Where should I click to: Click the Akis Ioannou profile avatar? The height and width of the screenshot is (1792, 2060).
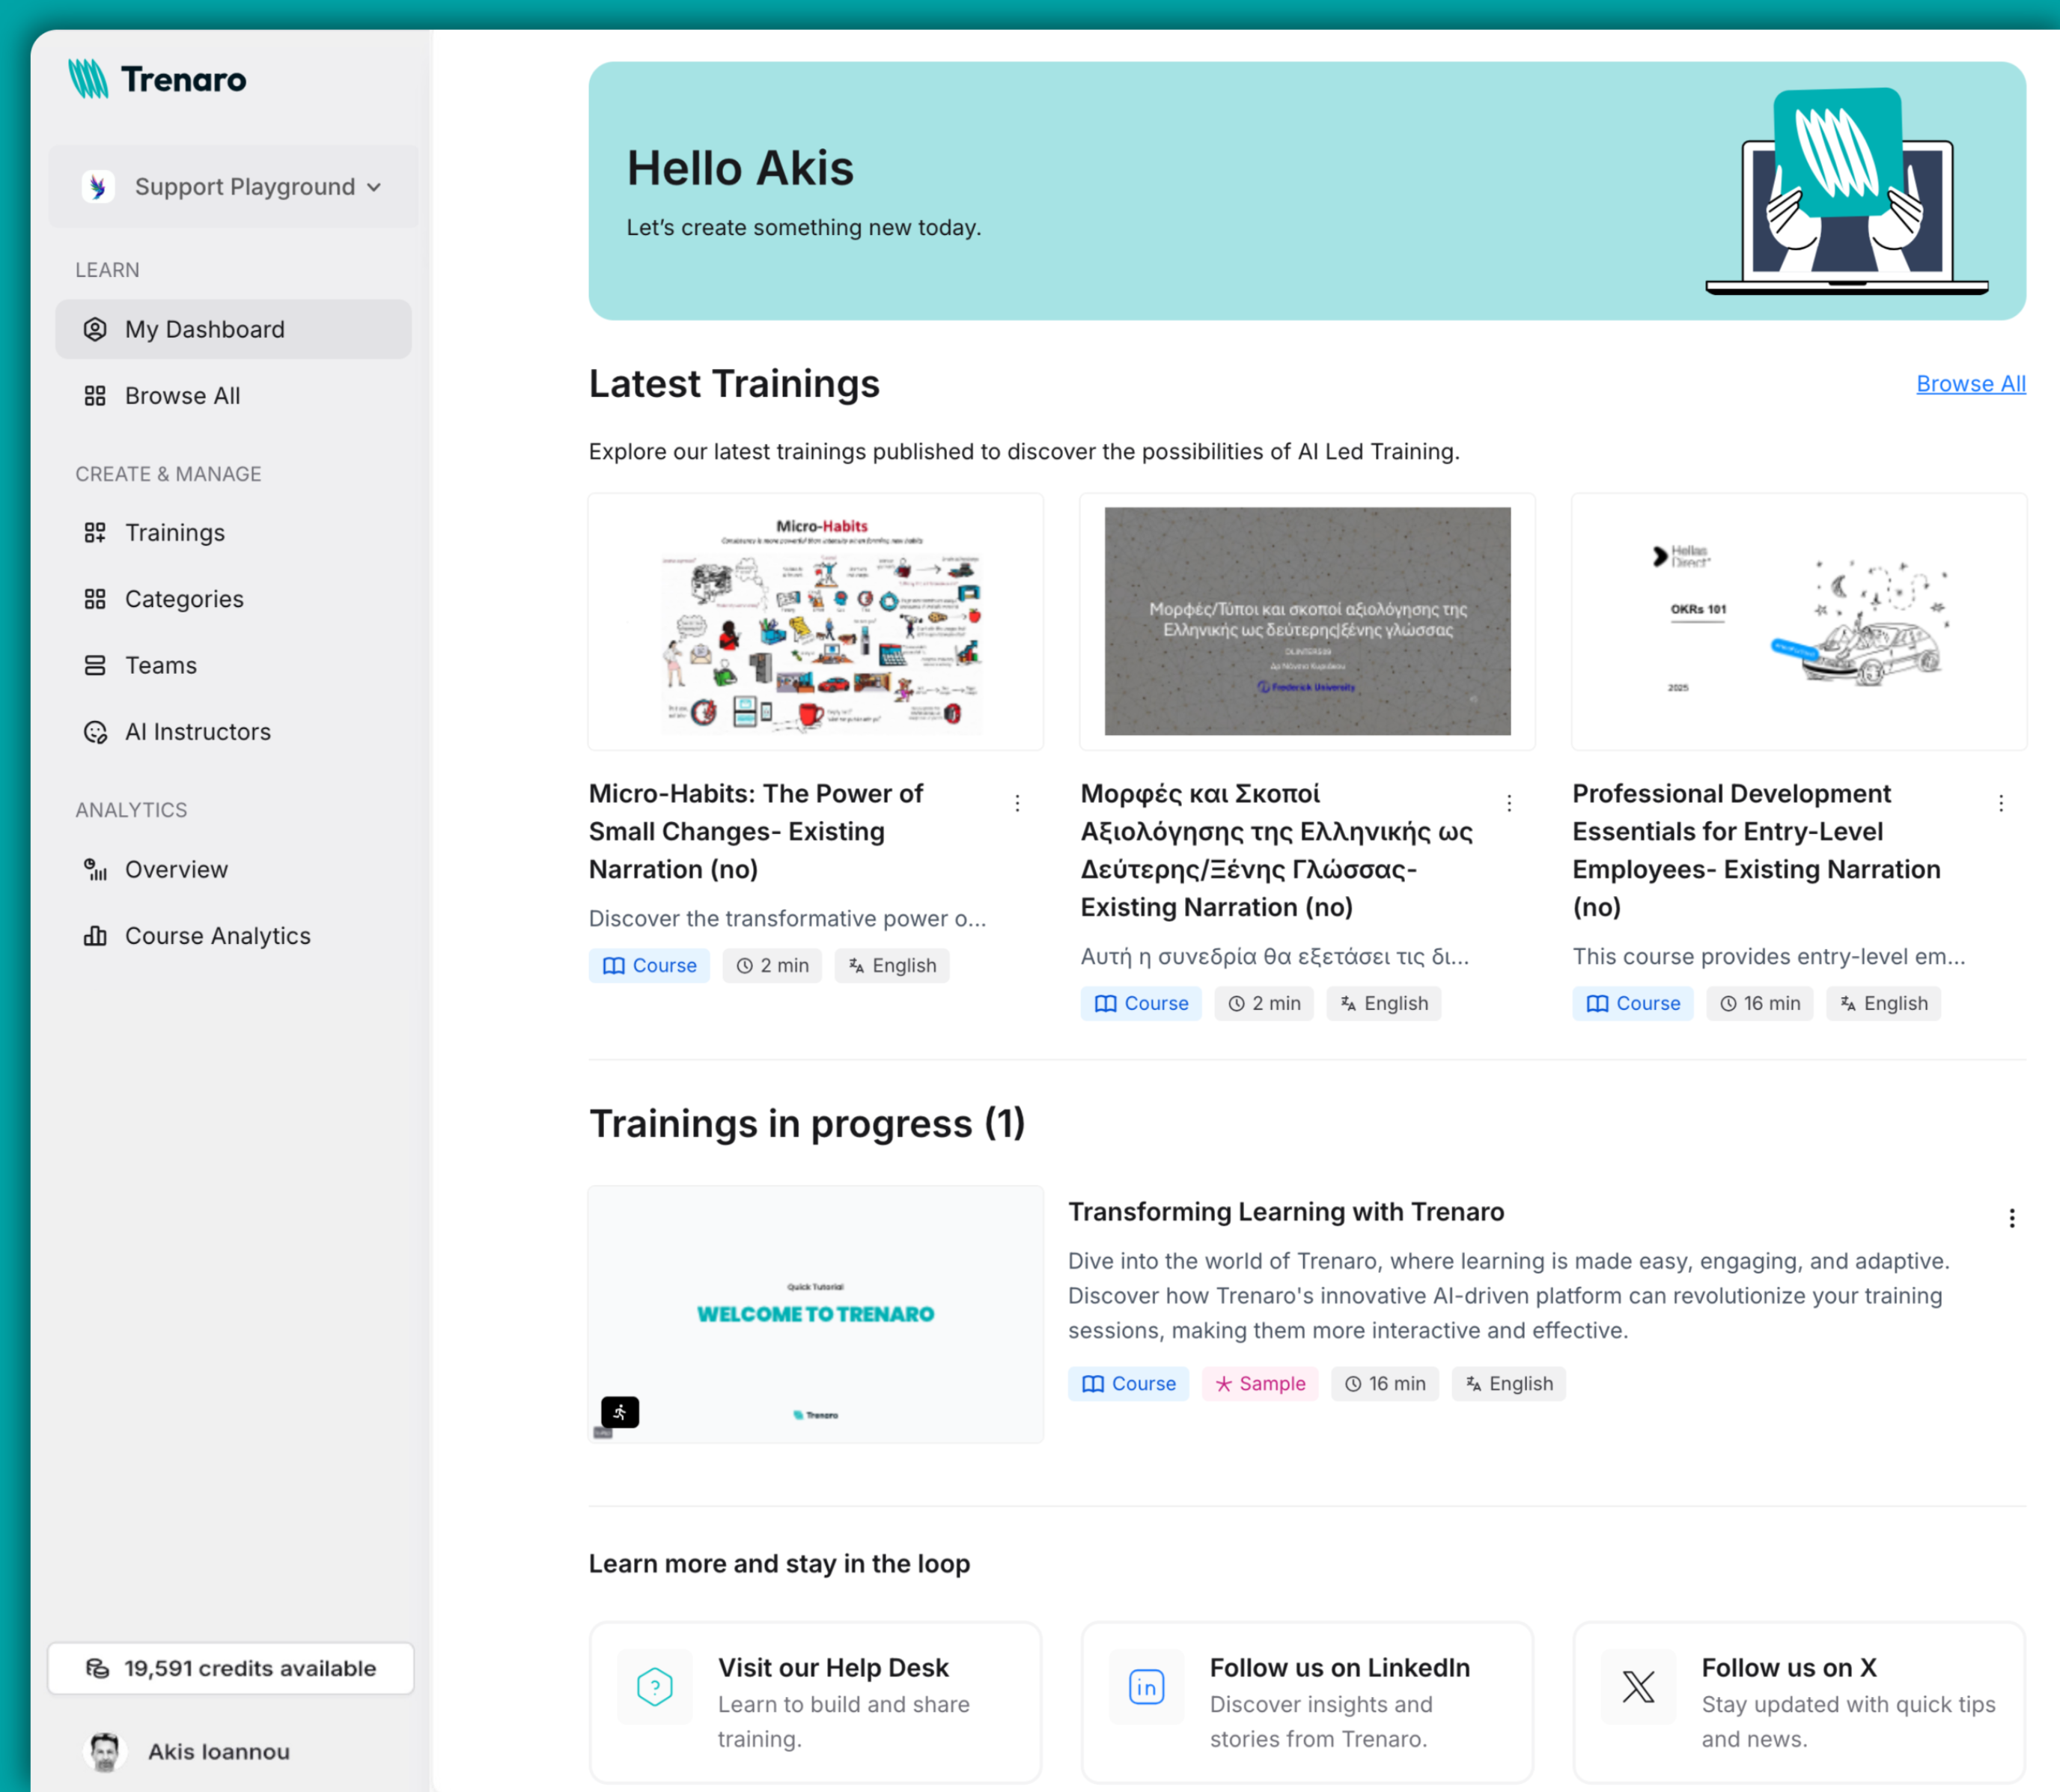[x=104, y=1751]
